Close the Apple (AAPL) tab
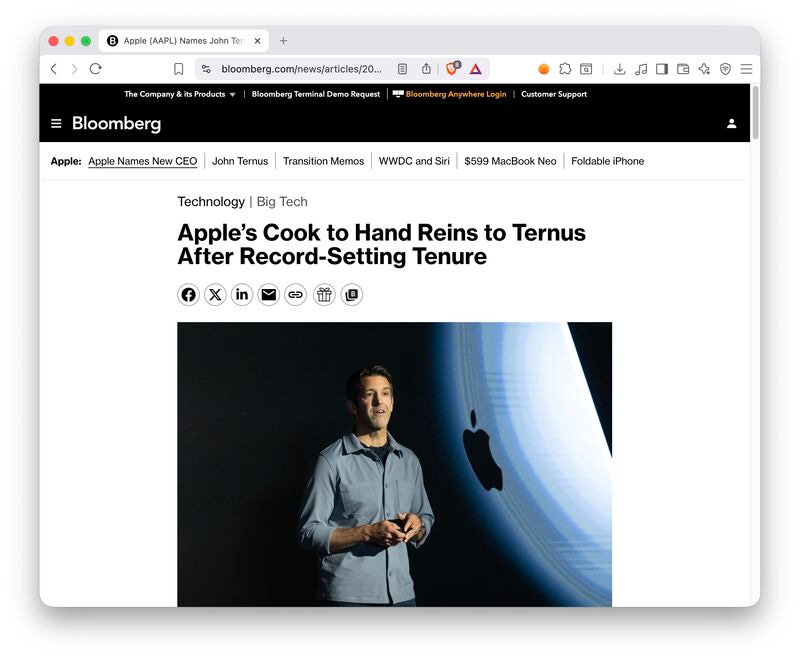 click(258, 41)
